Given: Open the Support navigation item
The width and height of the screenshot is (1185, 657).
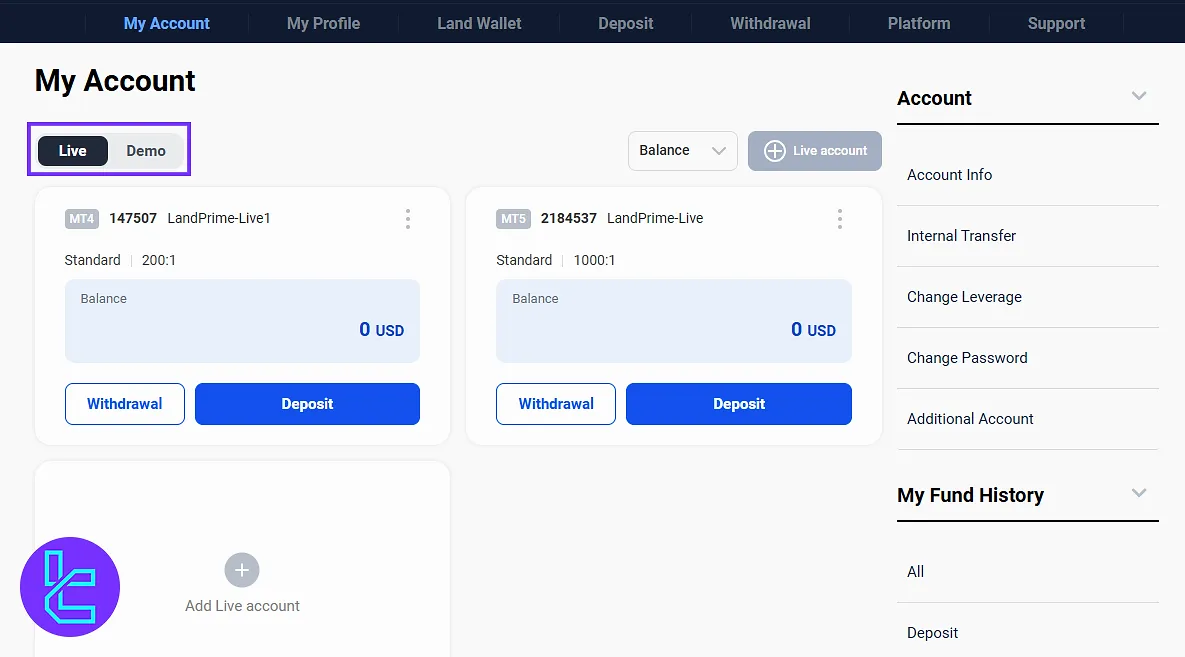Looking at the screenshot, I should click(x=1056, y=23).
